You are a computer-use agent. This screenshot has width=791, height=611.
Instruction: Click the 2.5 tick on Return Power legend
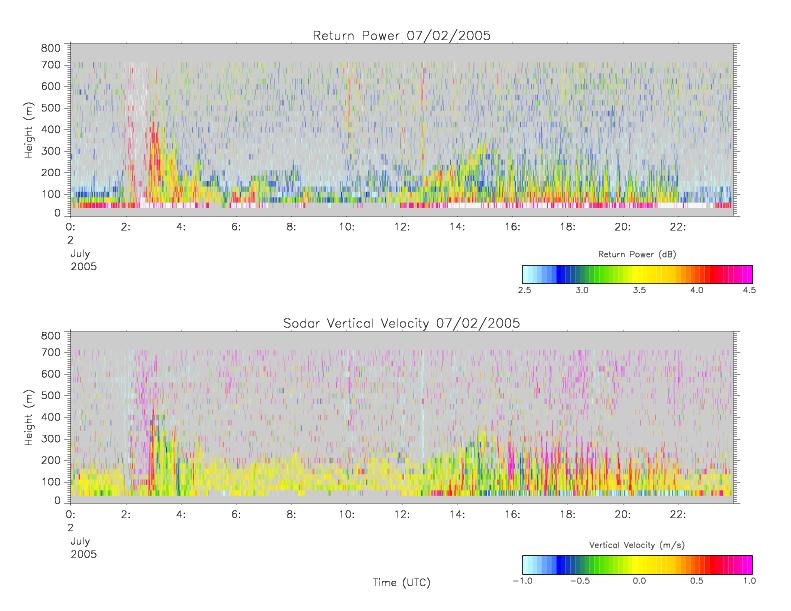click(524, 290)
